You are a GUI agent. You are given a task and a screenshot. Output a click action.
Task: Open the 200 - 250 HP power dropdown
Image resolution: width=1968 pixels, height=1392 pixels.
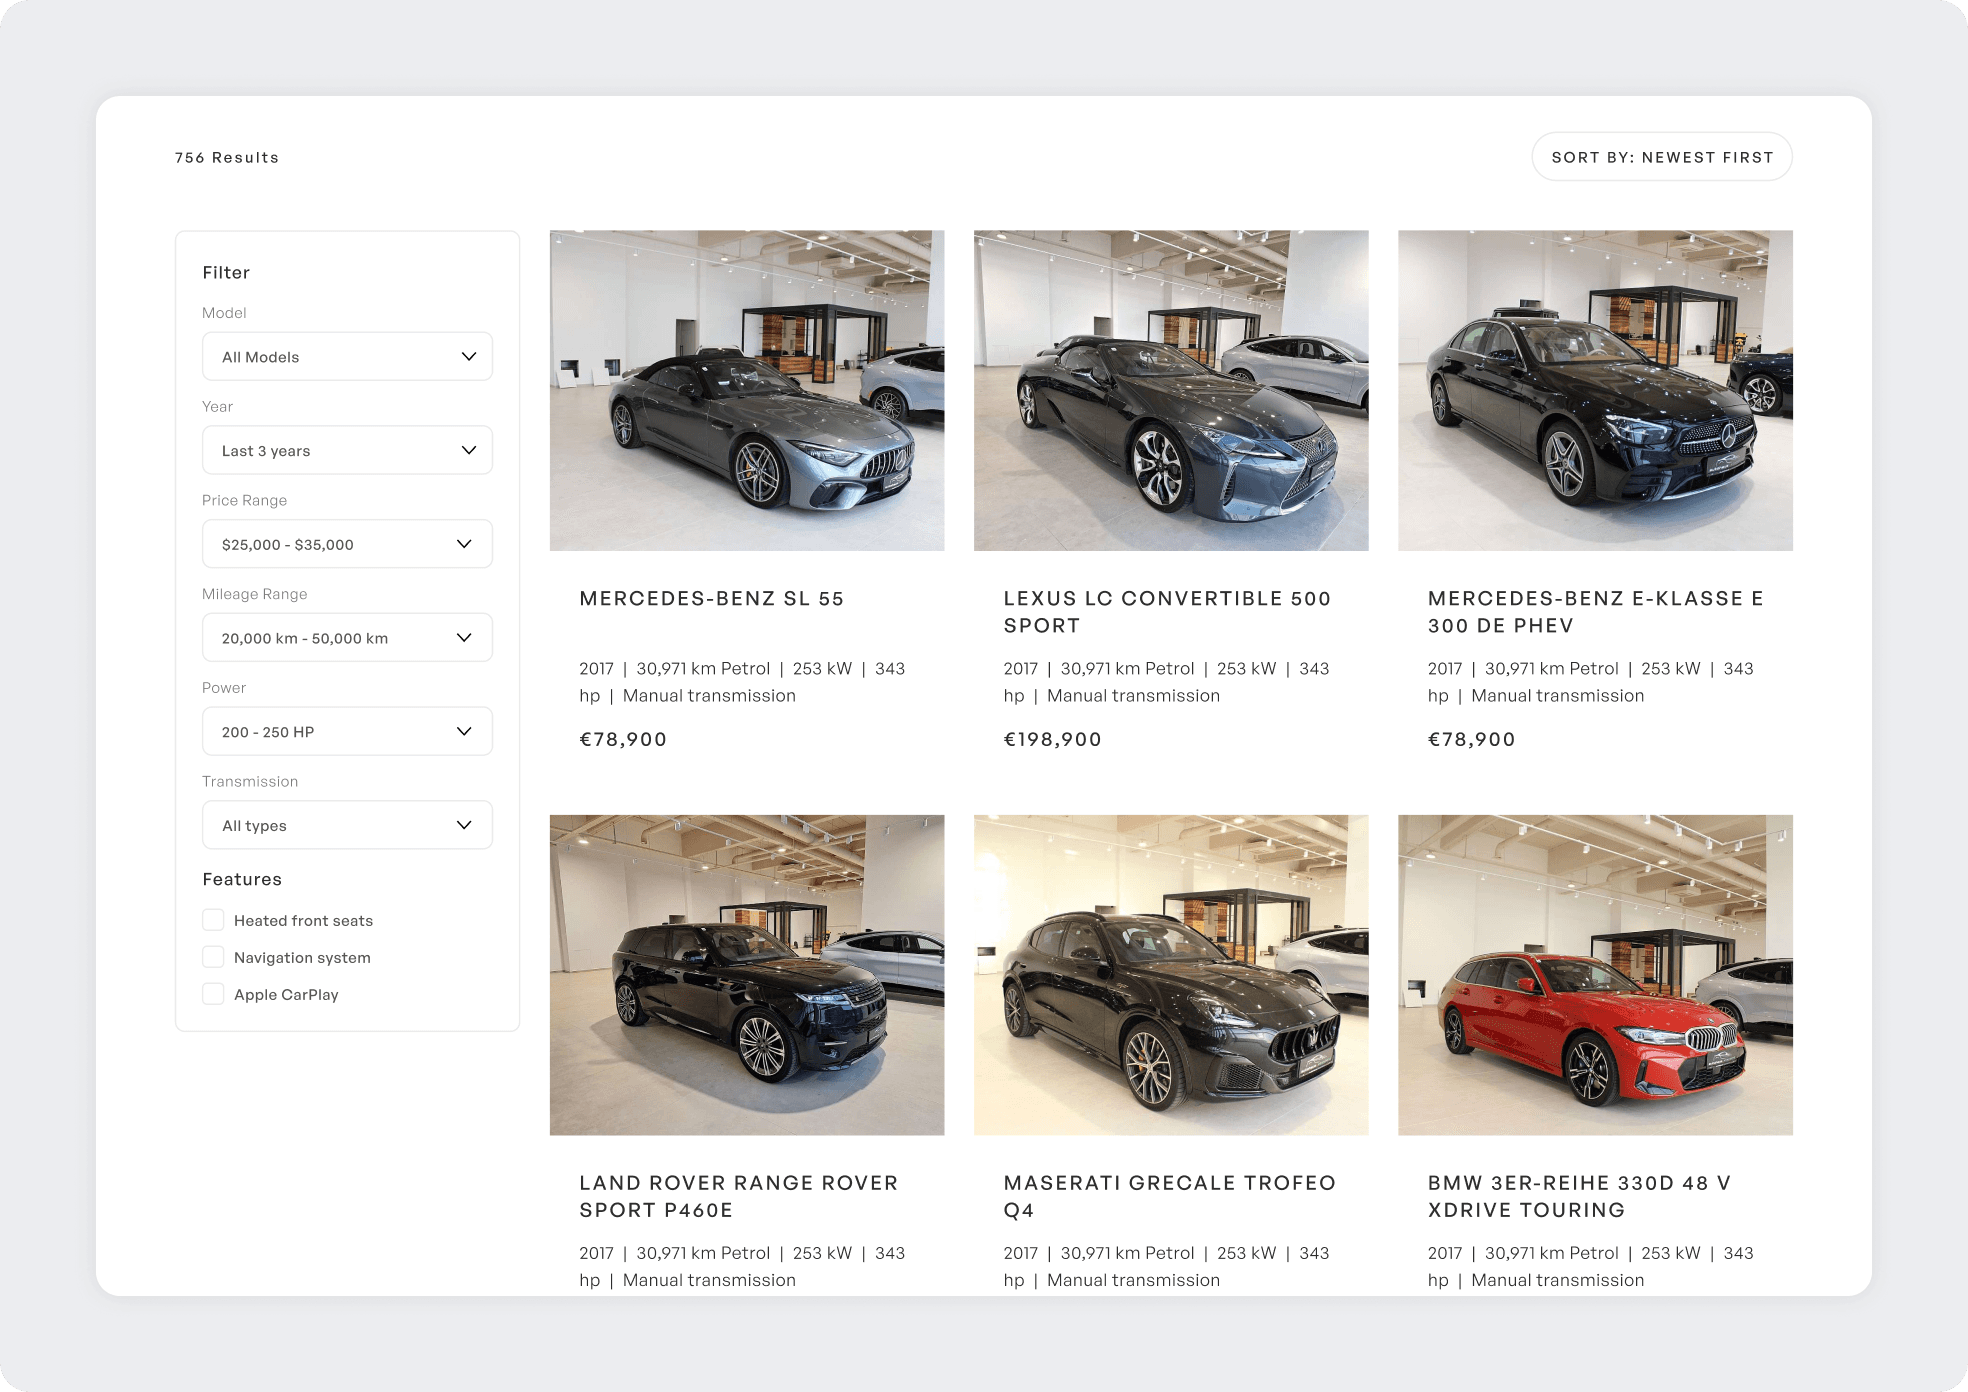(x=330, y=732)
